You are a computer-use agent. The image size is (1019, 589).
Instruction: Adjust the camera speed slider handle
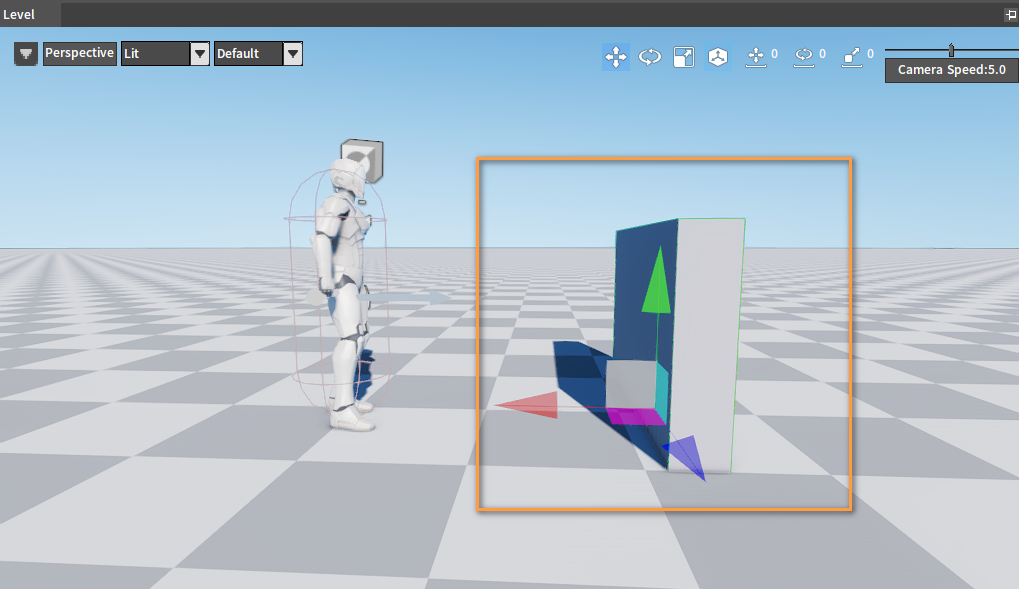pyautogui.click(x=951, y=50)
